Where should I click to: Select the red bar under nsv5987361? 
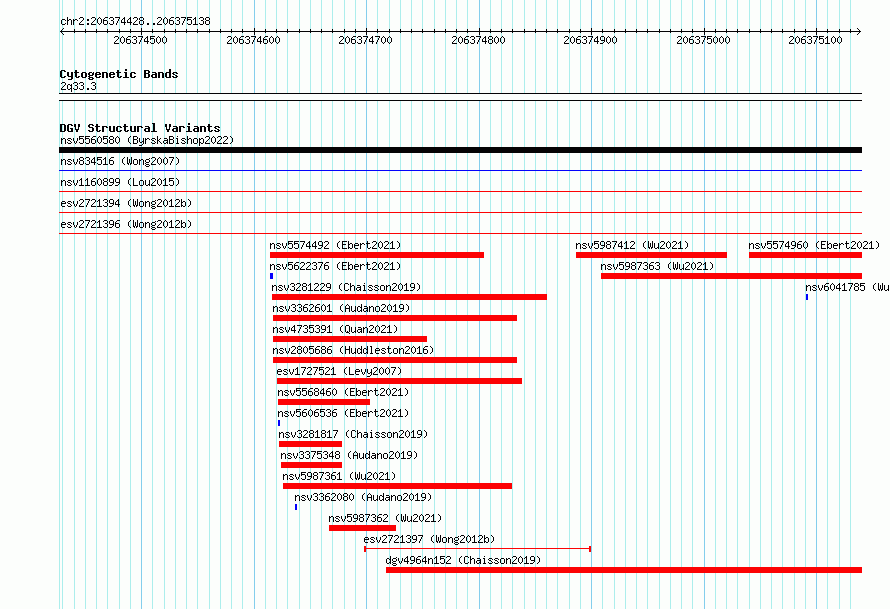click(x=397, y=486)
